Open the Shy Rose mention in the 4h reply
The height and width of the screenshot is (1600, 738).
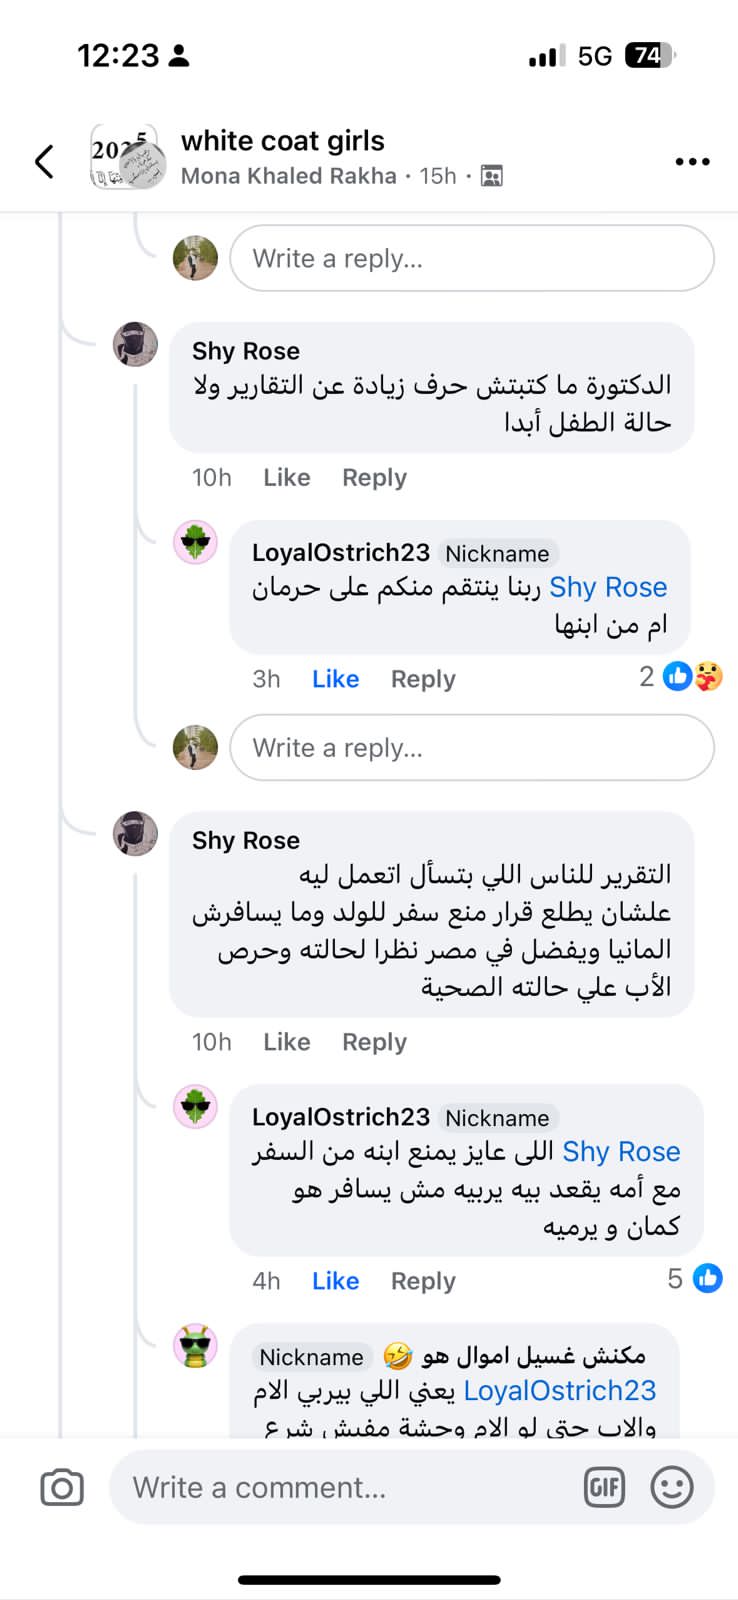point(621,1152)
